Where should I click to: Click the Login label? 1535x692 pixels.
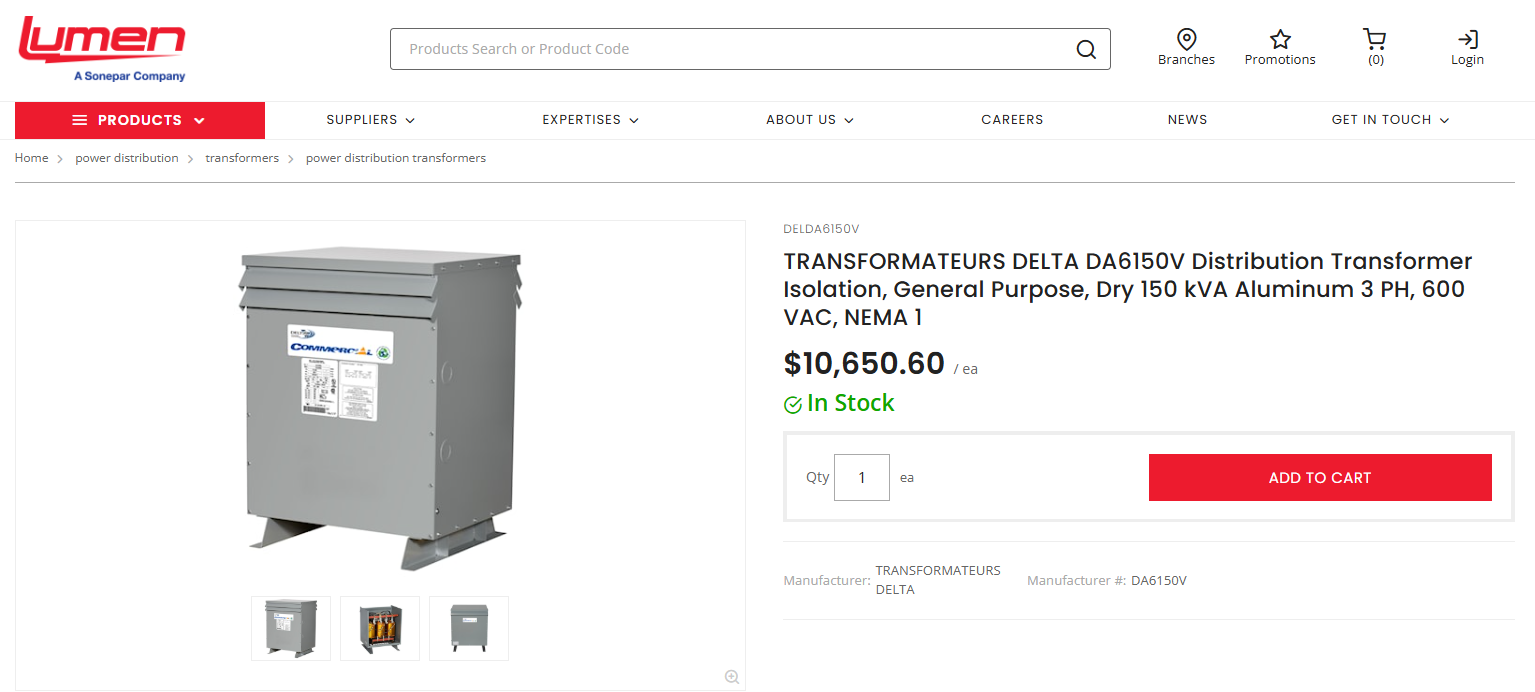tap(1467, 60)
